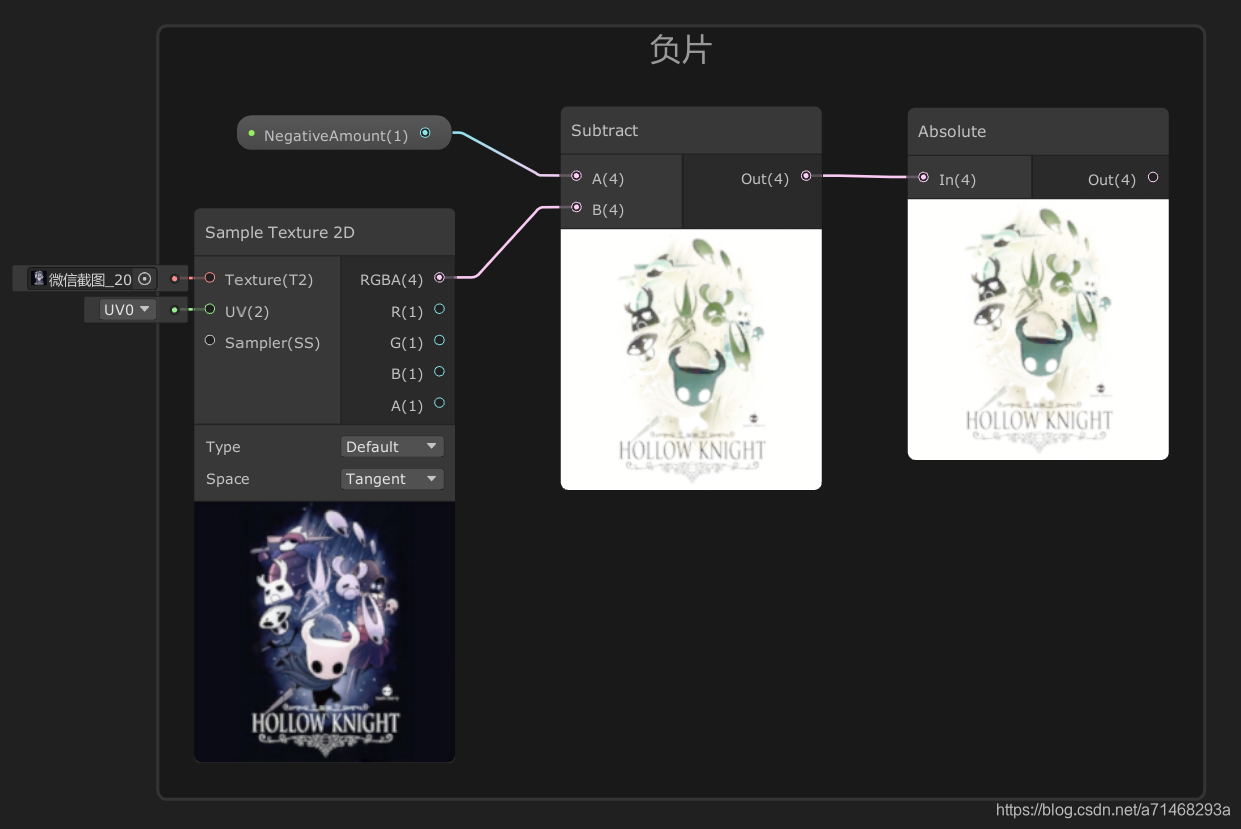Click the UV(2) input port

[x=210, y=310]
